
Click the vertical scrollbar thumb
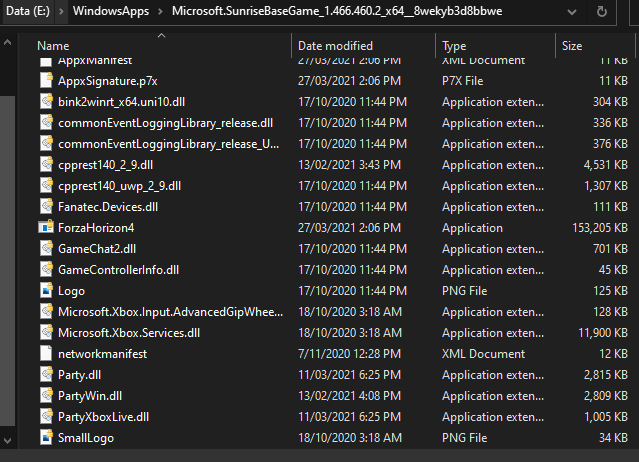(7, 261)
